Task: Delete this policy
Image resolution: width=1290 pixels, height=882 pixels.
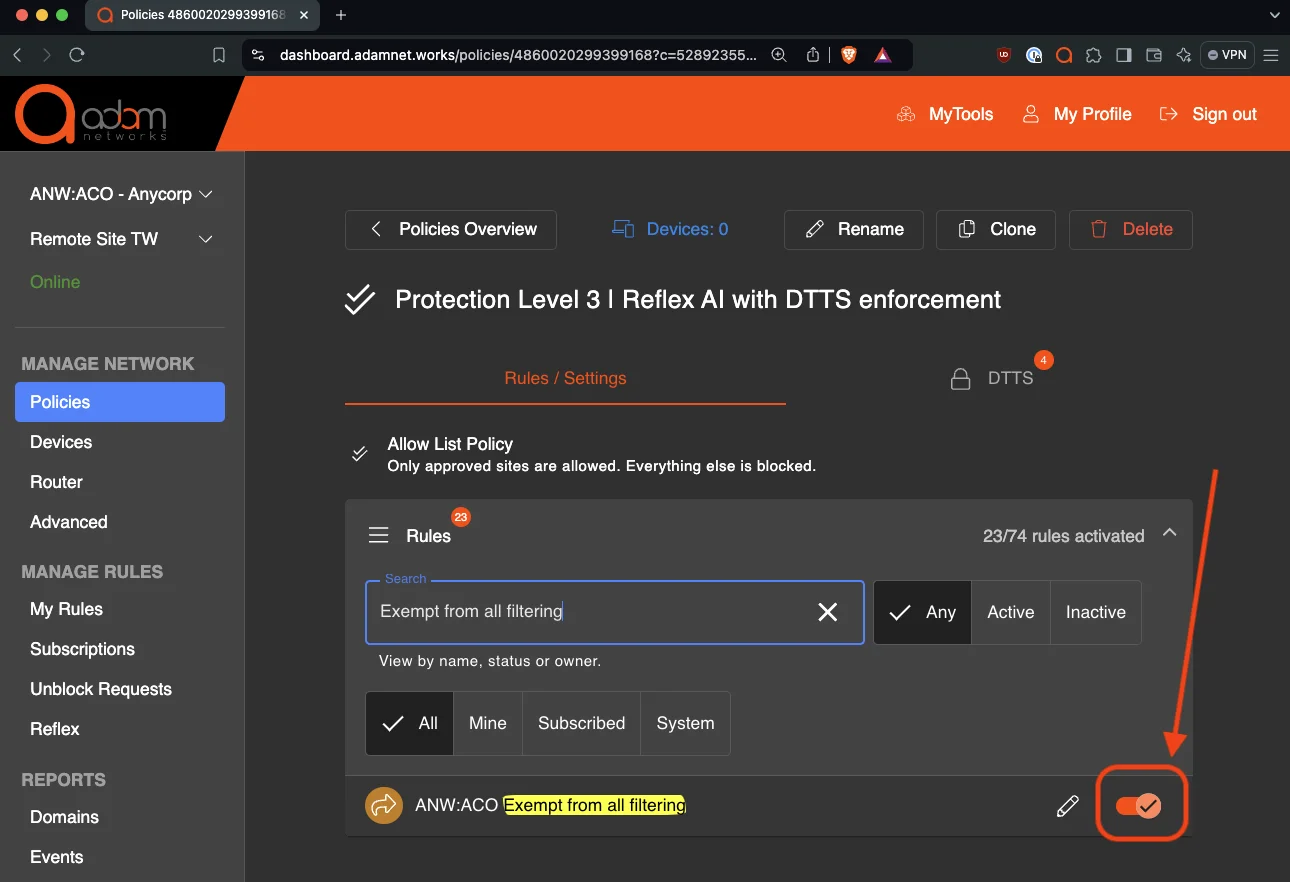Action: click(x=1131, y=229)
